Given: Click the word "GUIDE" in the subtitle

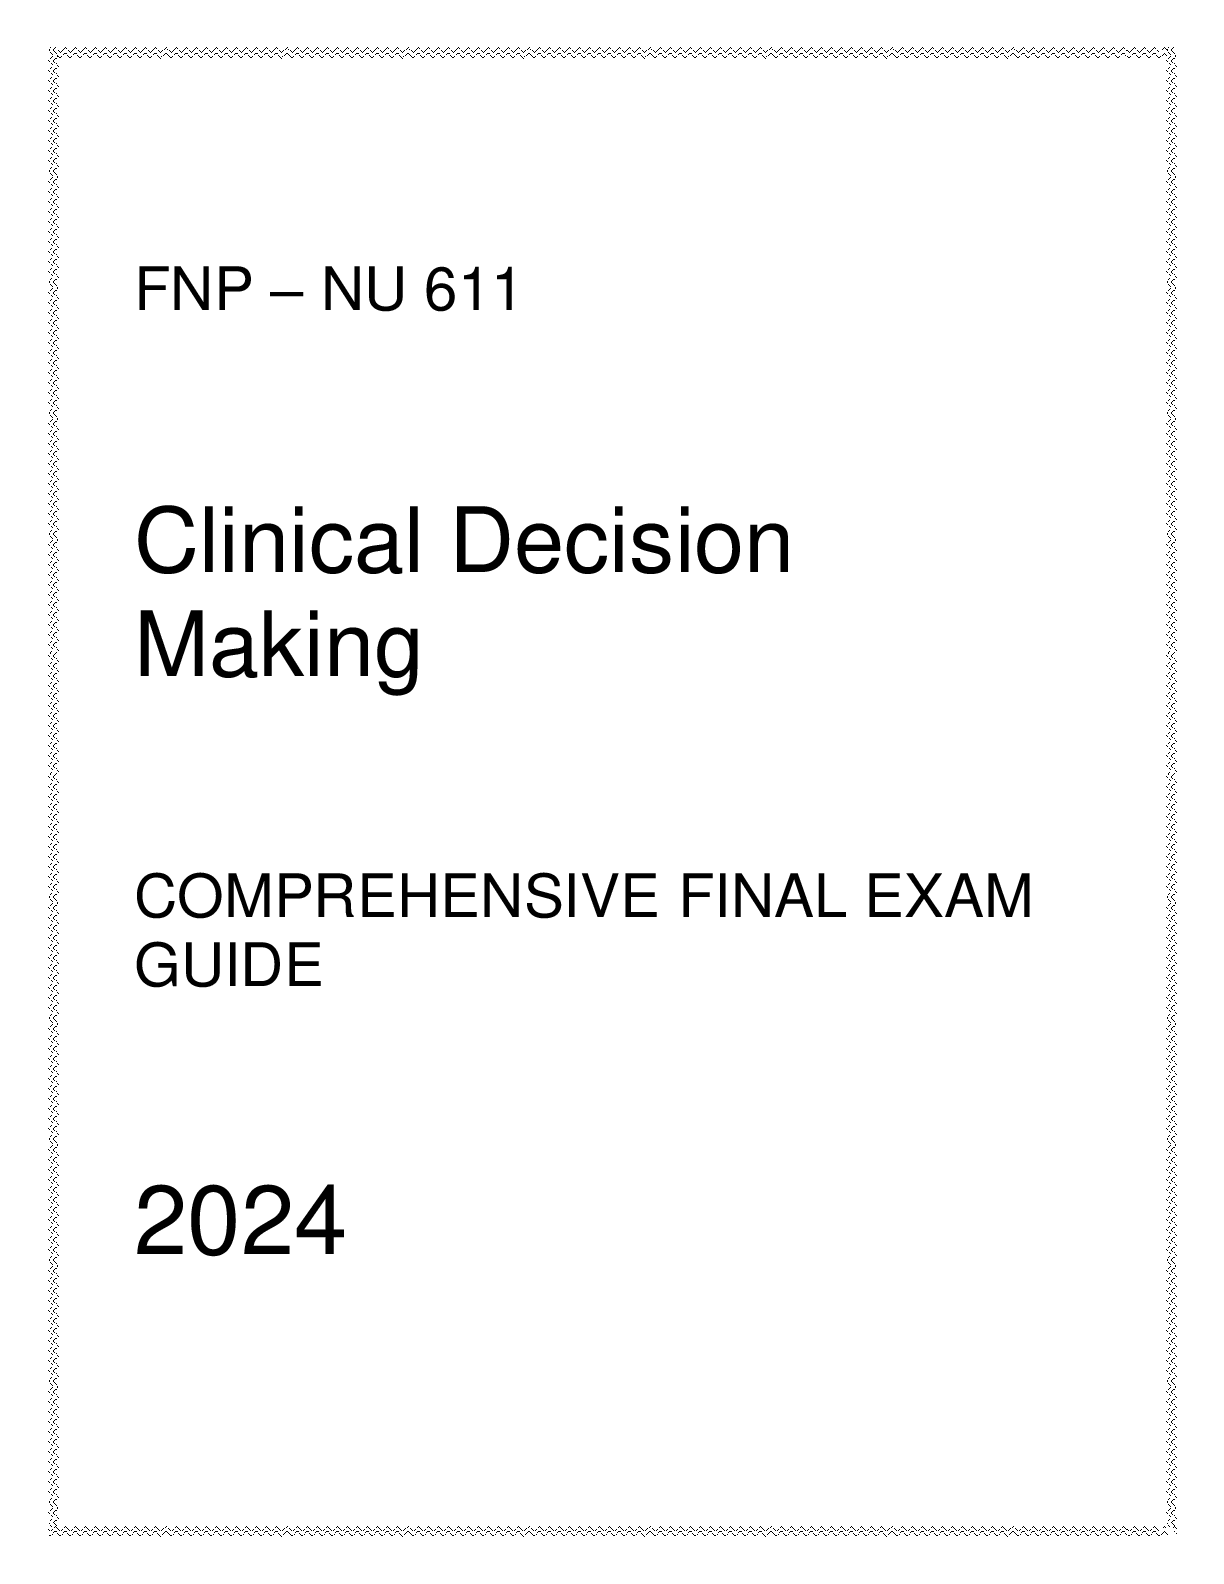Looking at the screenshot, I should click(x=228, y=966).
